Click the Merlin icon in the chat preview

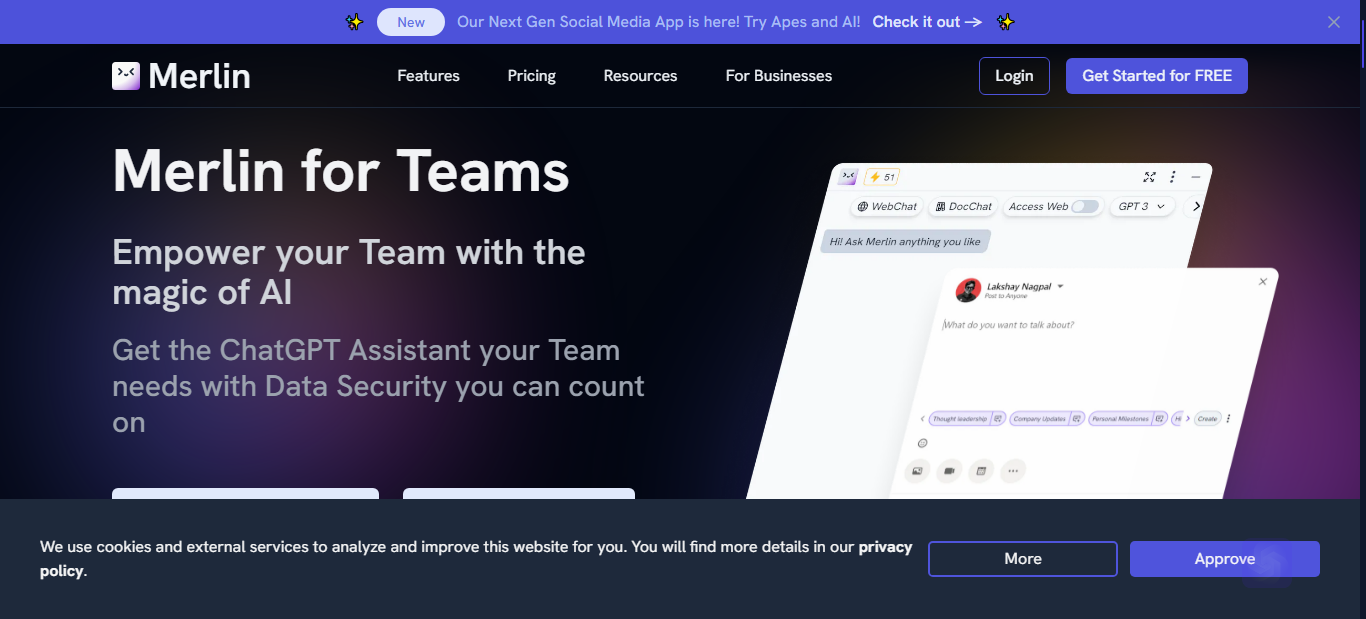(849, 176)
